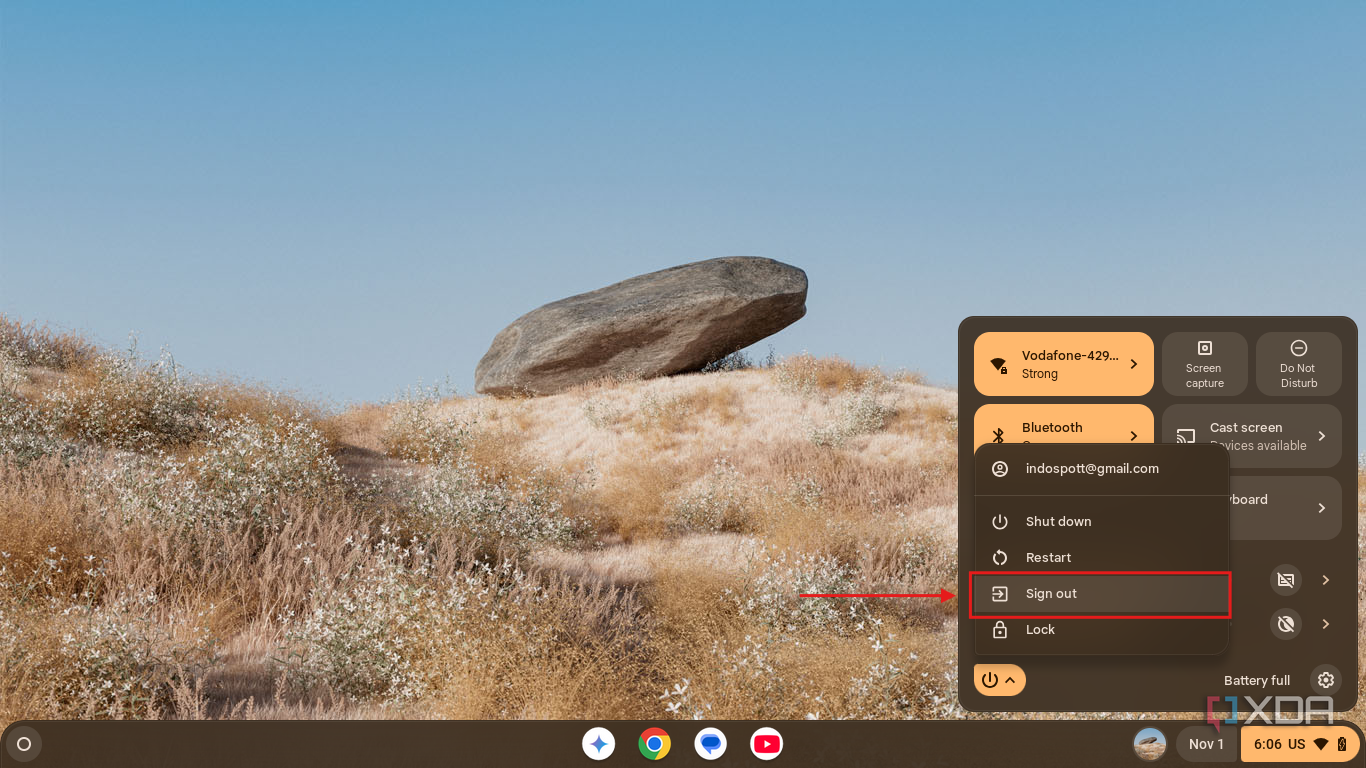Expand Cast screen devices chevron
Image resolution: width=1366 pixels, height=768 pixels.
[1322, 436]
